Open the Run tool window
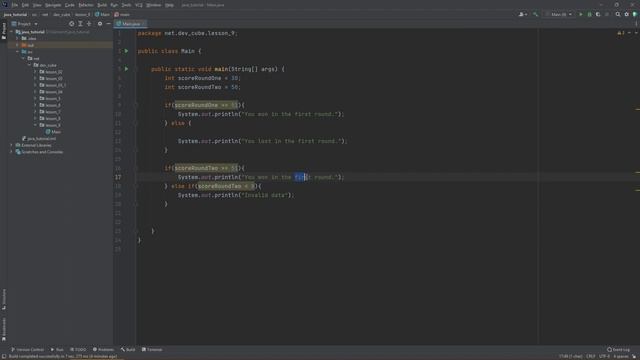This screenshot has width=640, height=360. coord(57,349)
